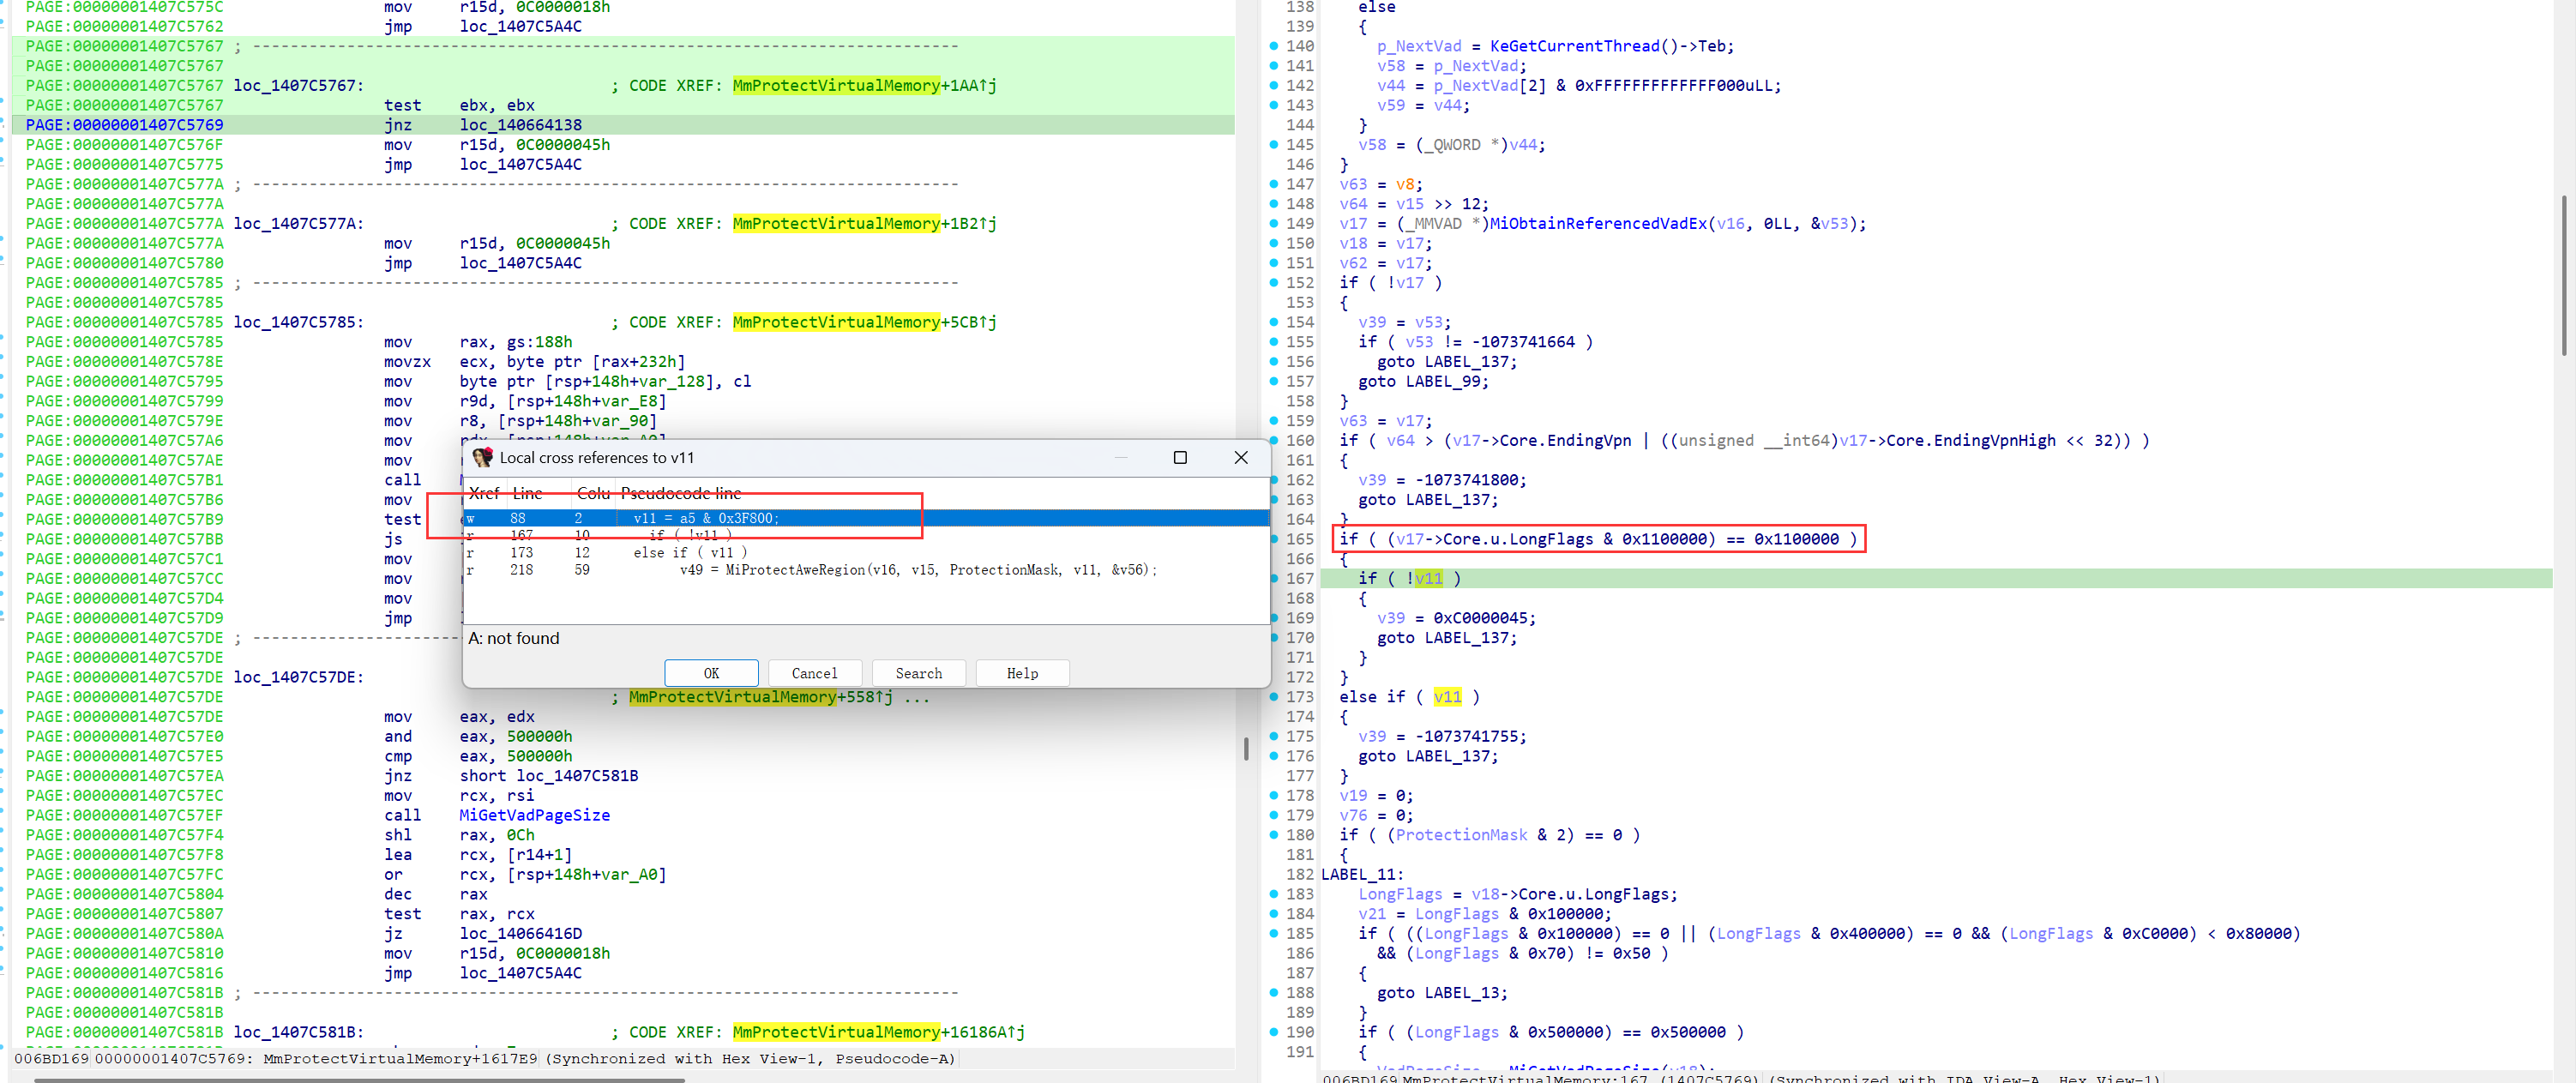The image size is (2576, 1083).
Task: Click the loc_1407C5785: label in disassembly
Action: (298, 322)
